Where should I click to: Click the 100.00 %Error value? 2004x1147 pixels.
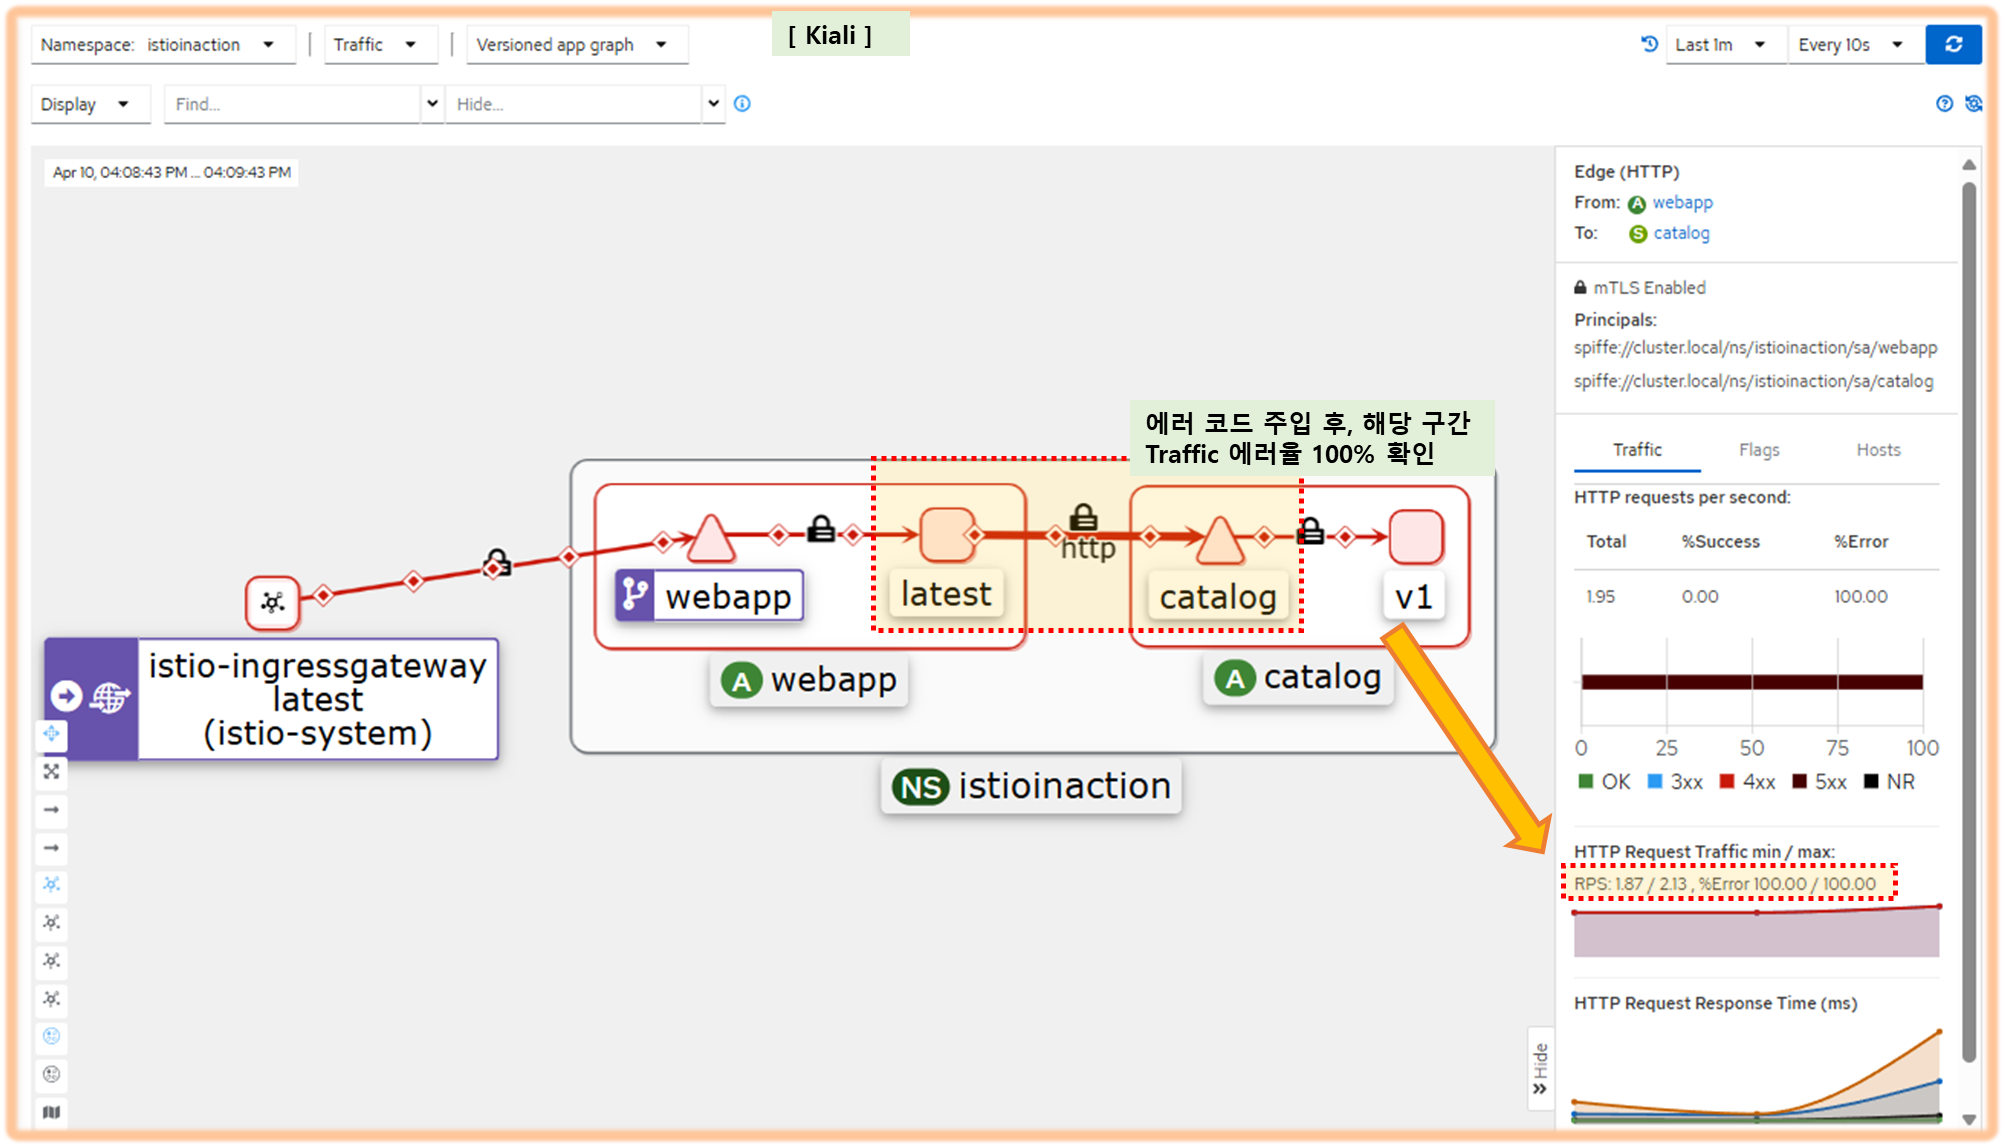(1860, 596)
